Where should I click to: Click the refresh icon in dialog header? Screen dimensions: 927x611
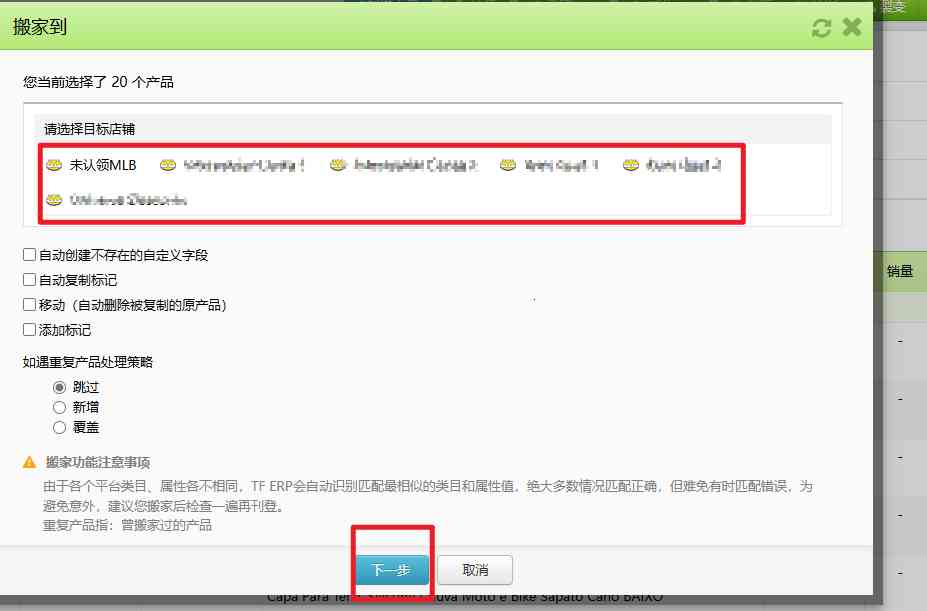(x=821, y=28)
